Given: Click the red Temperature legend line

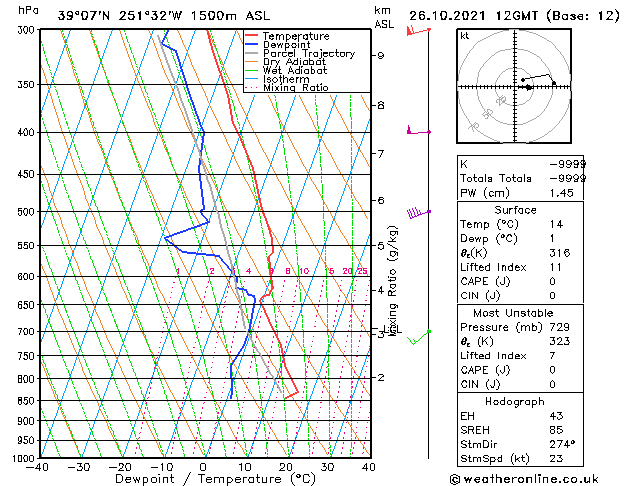Looking at the screenshot, I should point(252,35).
